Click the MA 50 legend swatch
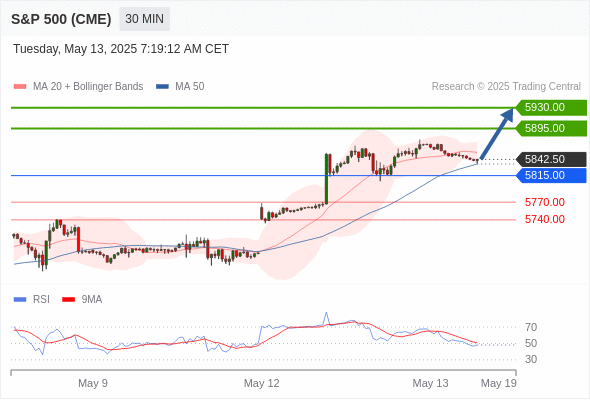The height and width of the screenshot is (400, 590). (x=162, y=87)
